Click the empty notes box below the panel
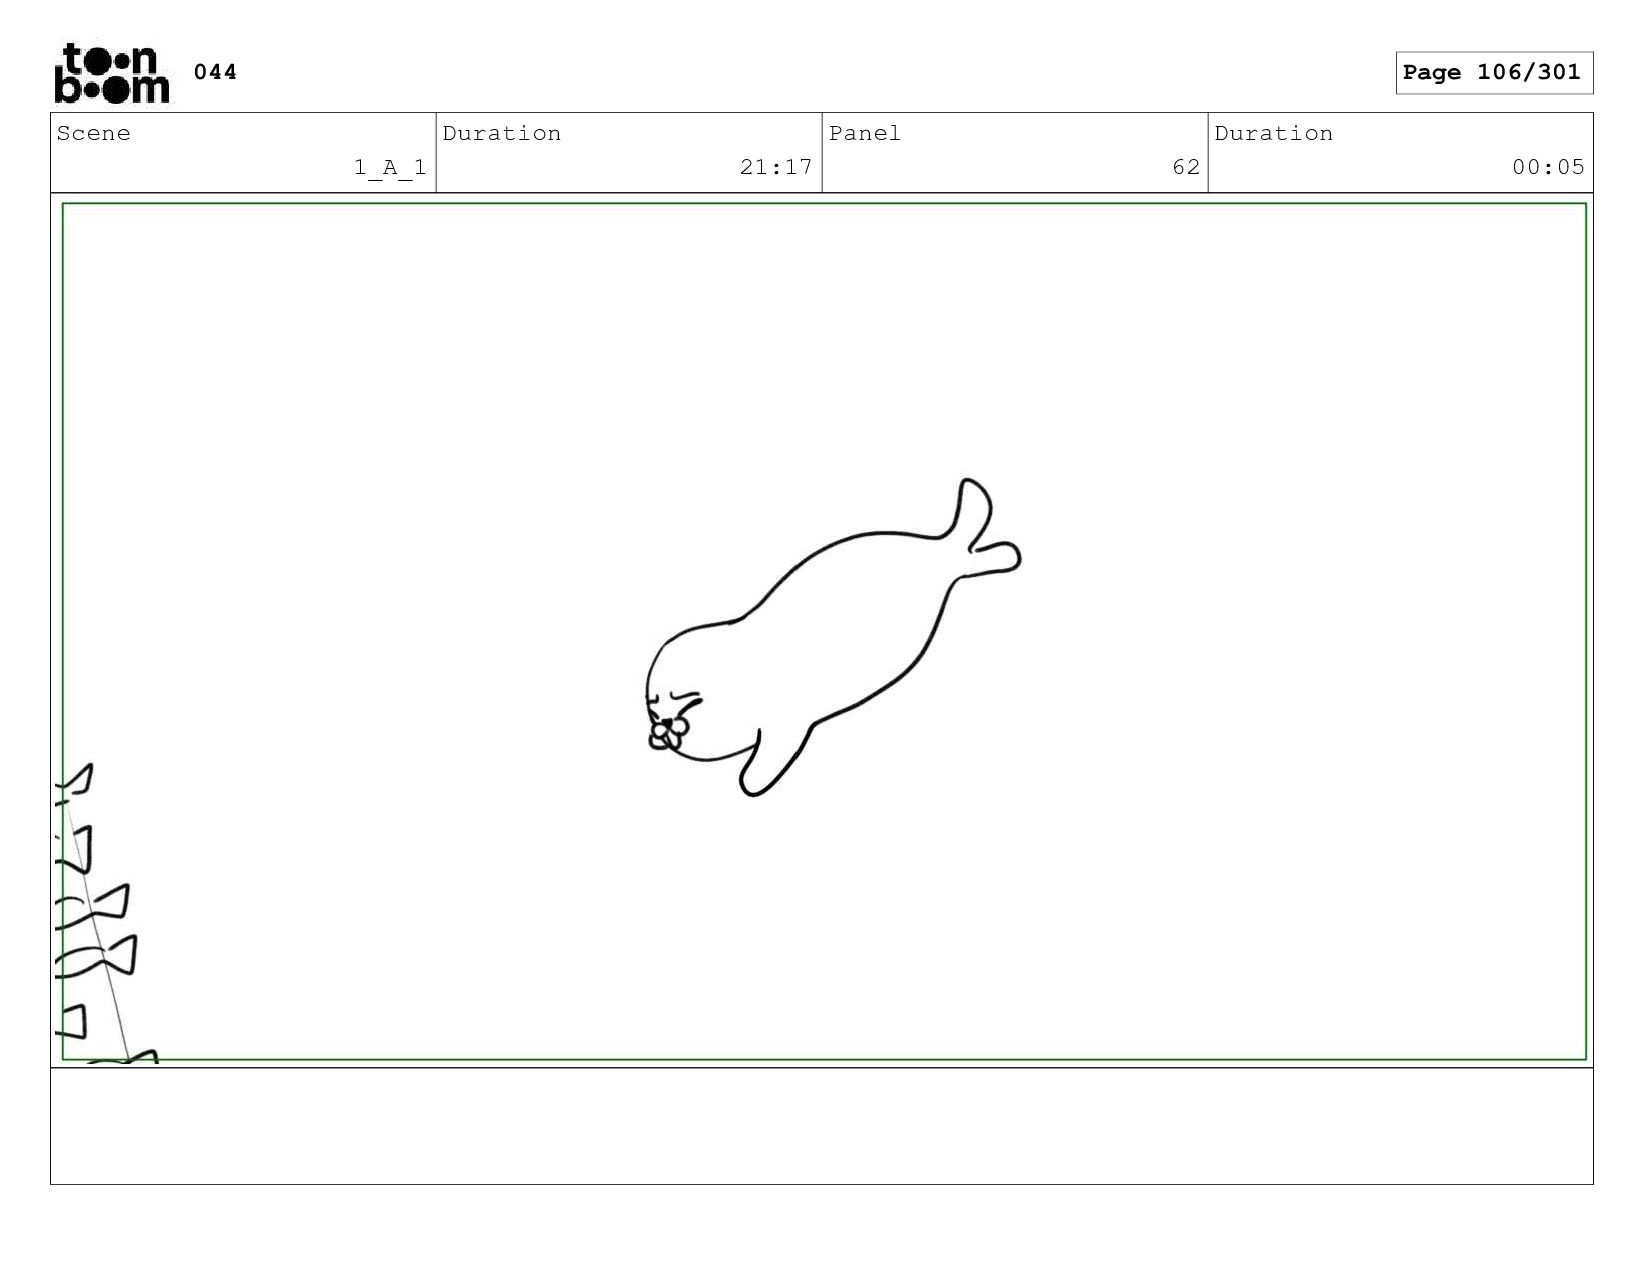This screenshot has width=1646, height=1275. tap(821, 1126)
